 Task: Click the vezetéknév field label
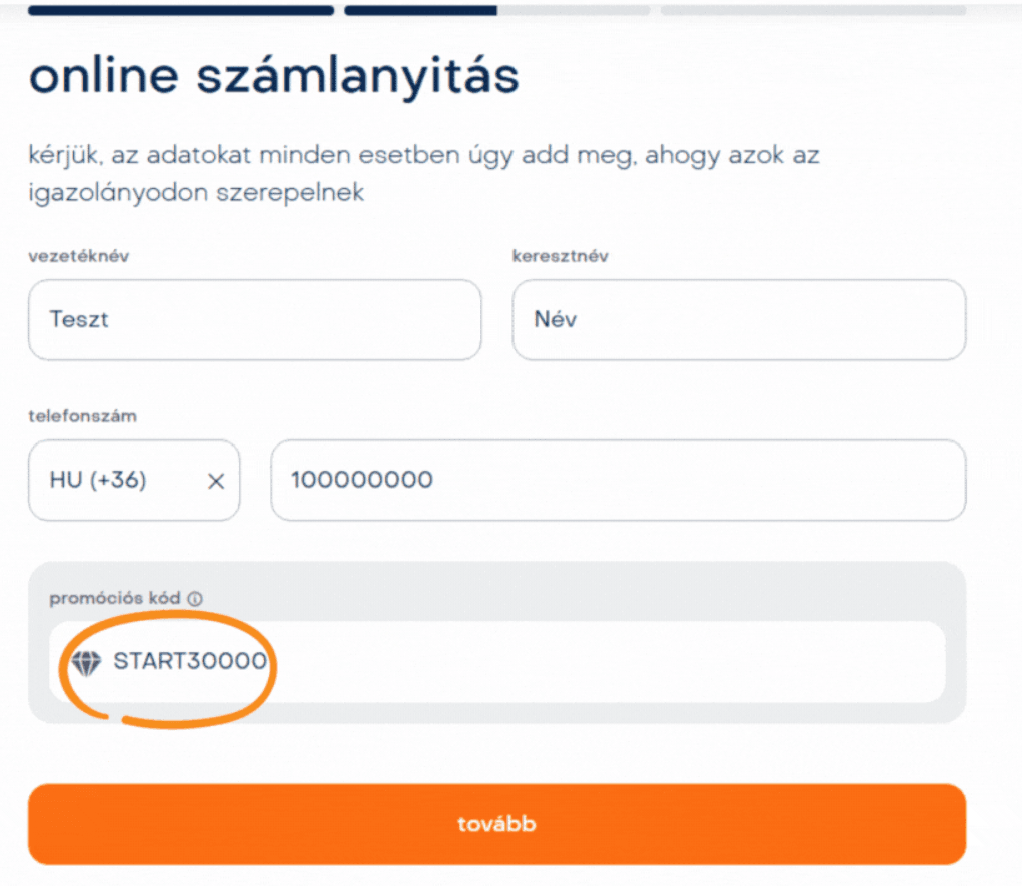pos(79,256)
